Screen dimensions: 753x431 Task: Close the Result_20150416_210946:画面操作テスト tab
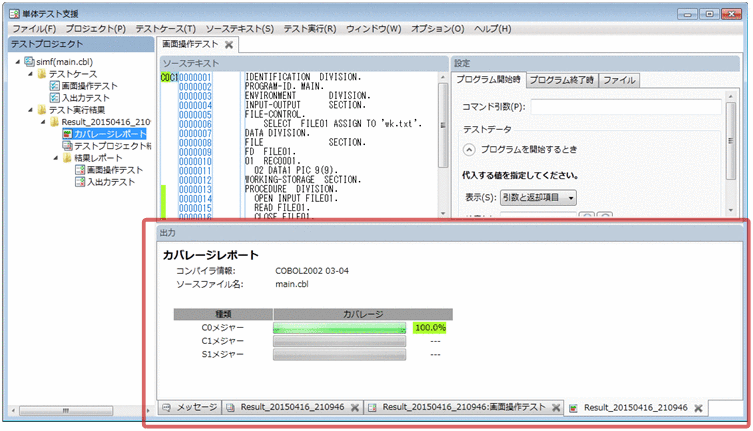pos(556,408)
